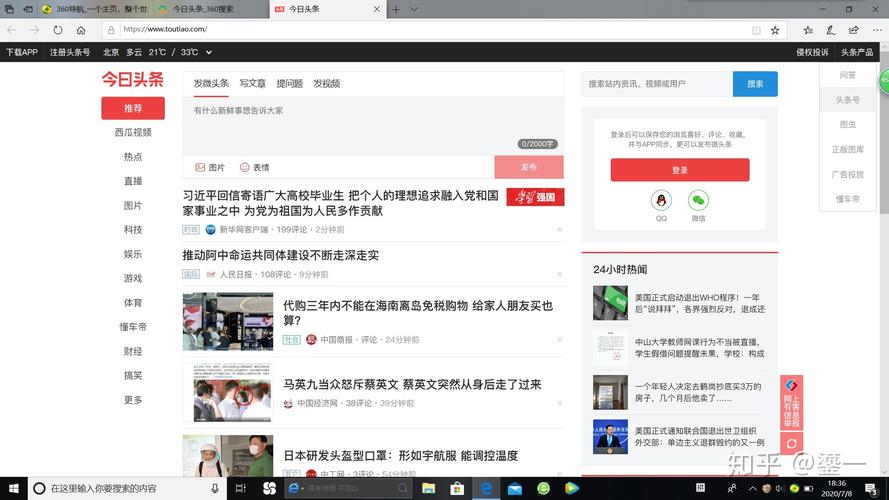Image resolution: width=889 pixels, height=500 pixels.
Task: Click the 表情 emoji icon
Action: tap(244, 167)
